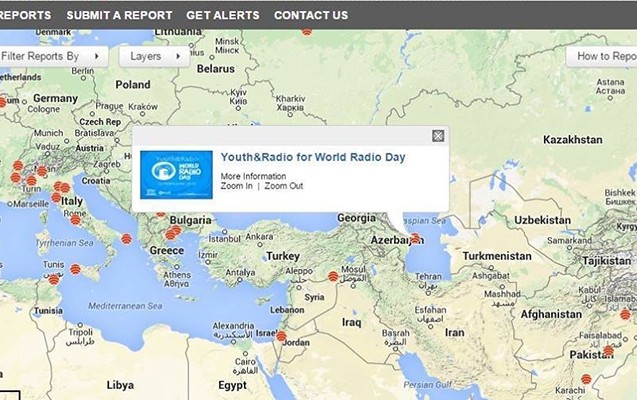Click the Mediterranean Sea label
Screen dimensions: 637x400
(x=125, y=306)
